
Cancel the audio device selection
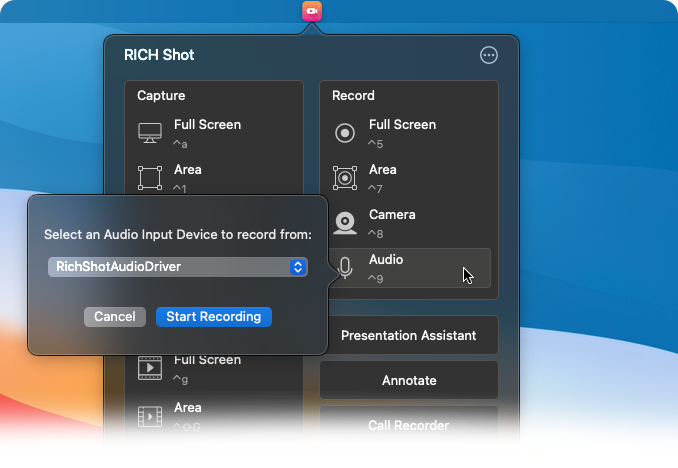pos(115,317)
